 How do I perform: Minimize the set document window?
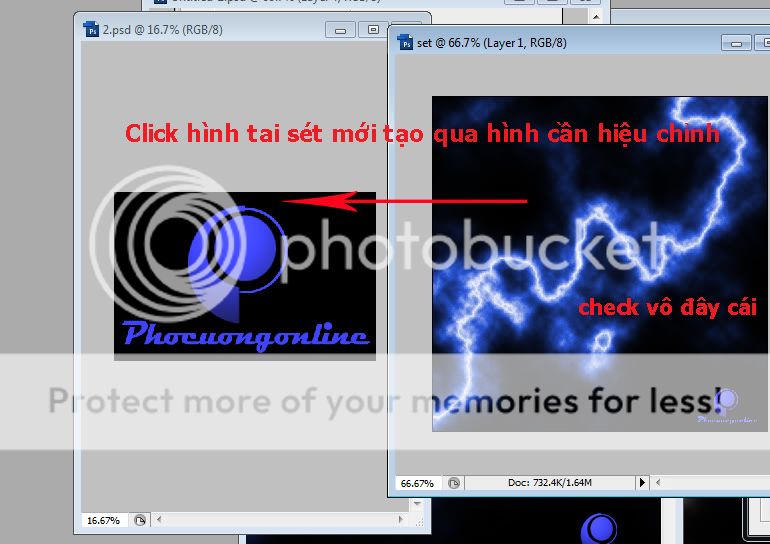[736, 43]
